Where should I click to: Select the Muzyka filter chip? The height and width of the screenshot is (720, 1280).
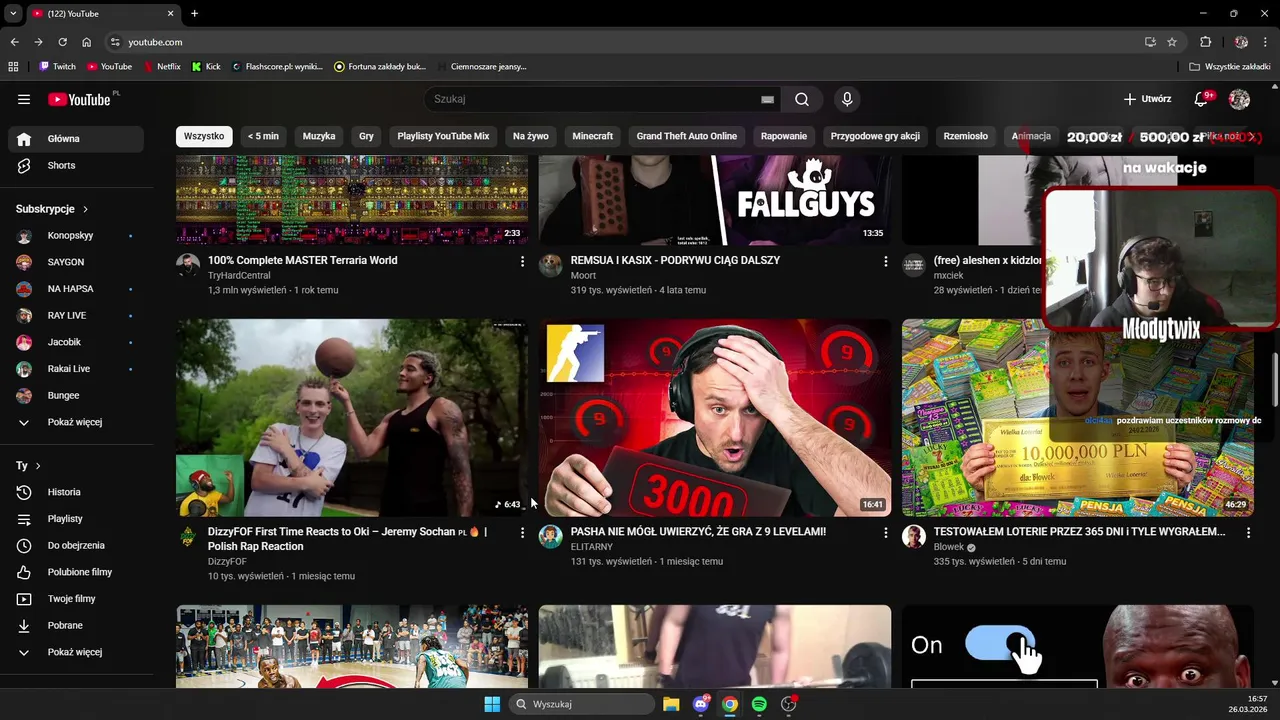pyautogui.click(x=319, y=136)
